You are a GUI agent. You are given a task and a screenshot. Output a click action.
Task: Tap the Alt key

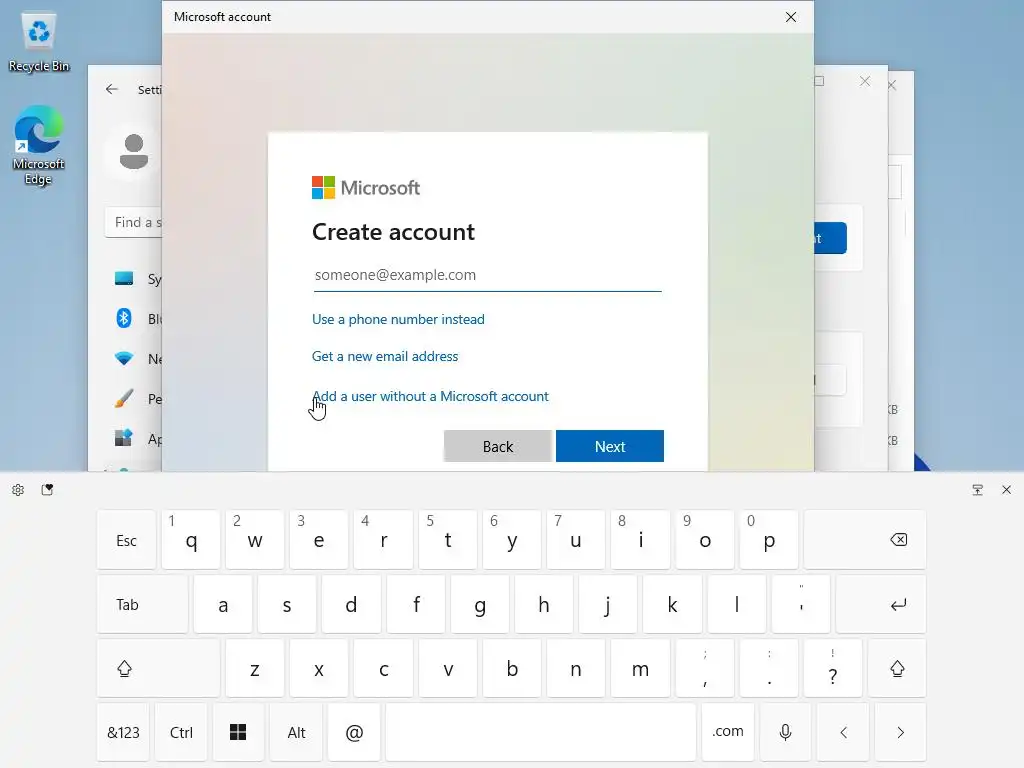pos(296,732)
